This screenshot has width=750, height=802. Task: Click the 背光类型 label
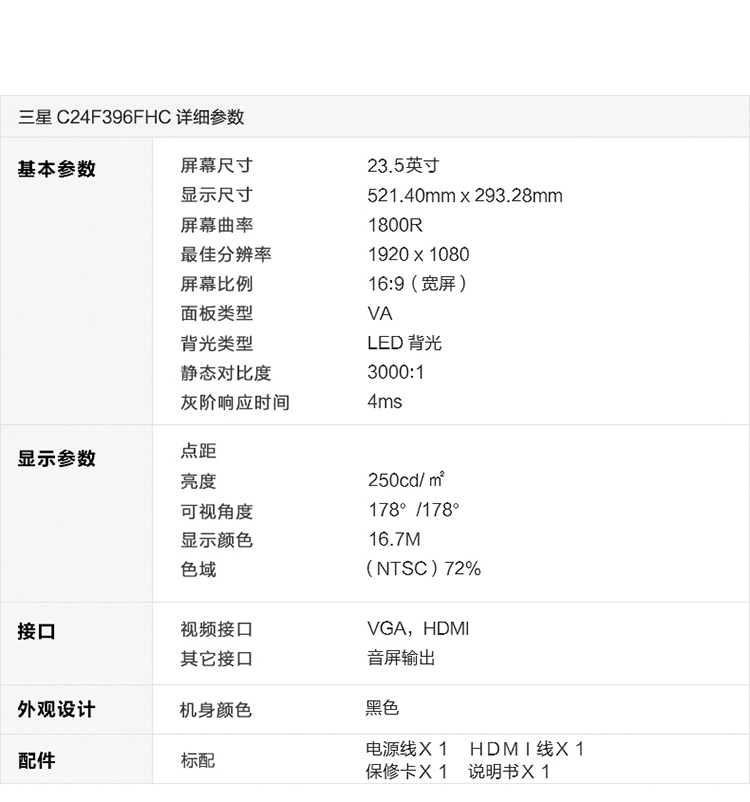point(217,343)
